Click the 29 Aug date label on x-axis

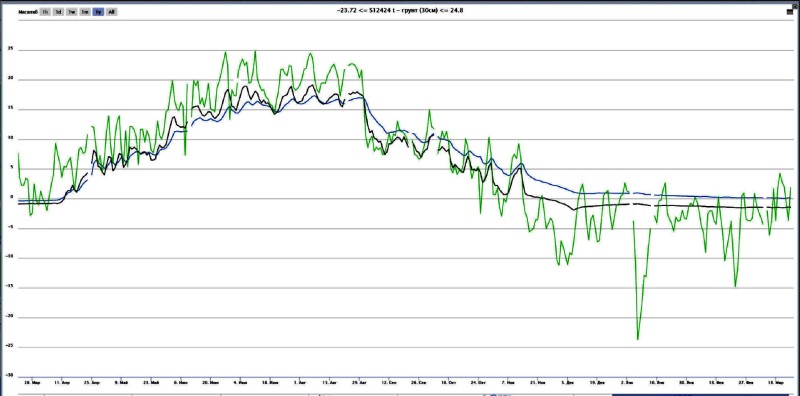pos(361,382)
